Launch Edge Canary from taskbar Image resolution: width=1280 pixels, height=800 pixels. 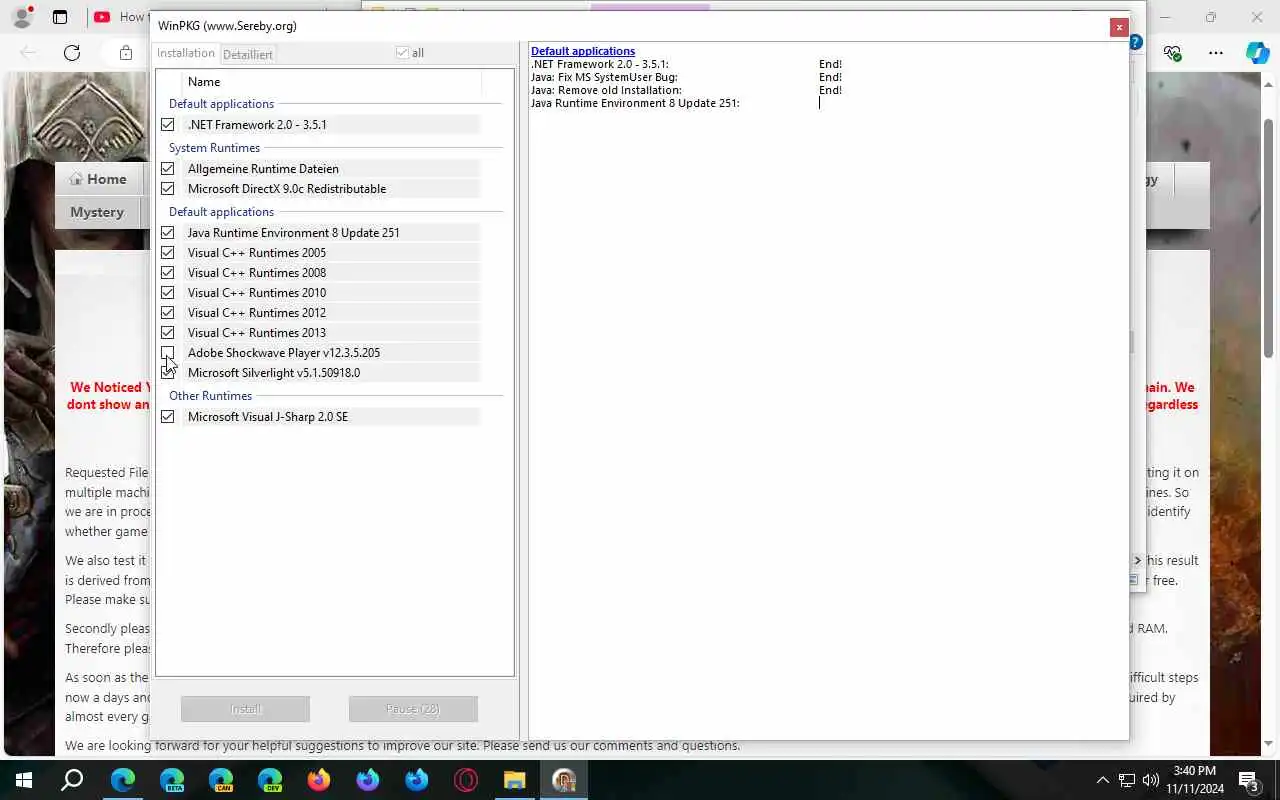(221, 780)
